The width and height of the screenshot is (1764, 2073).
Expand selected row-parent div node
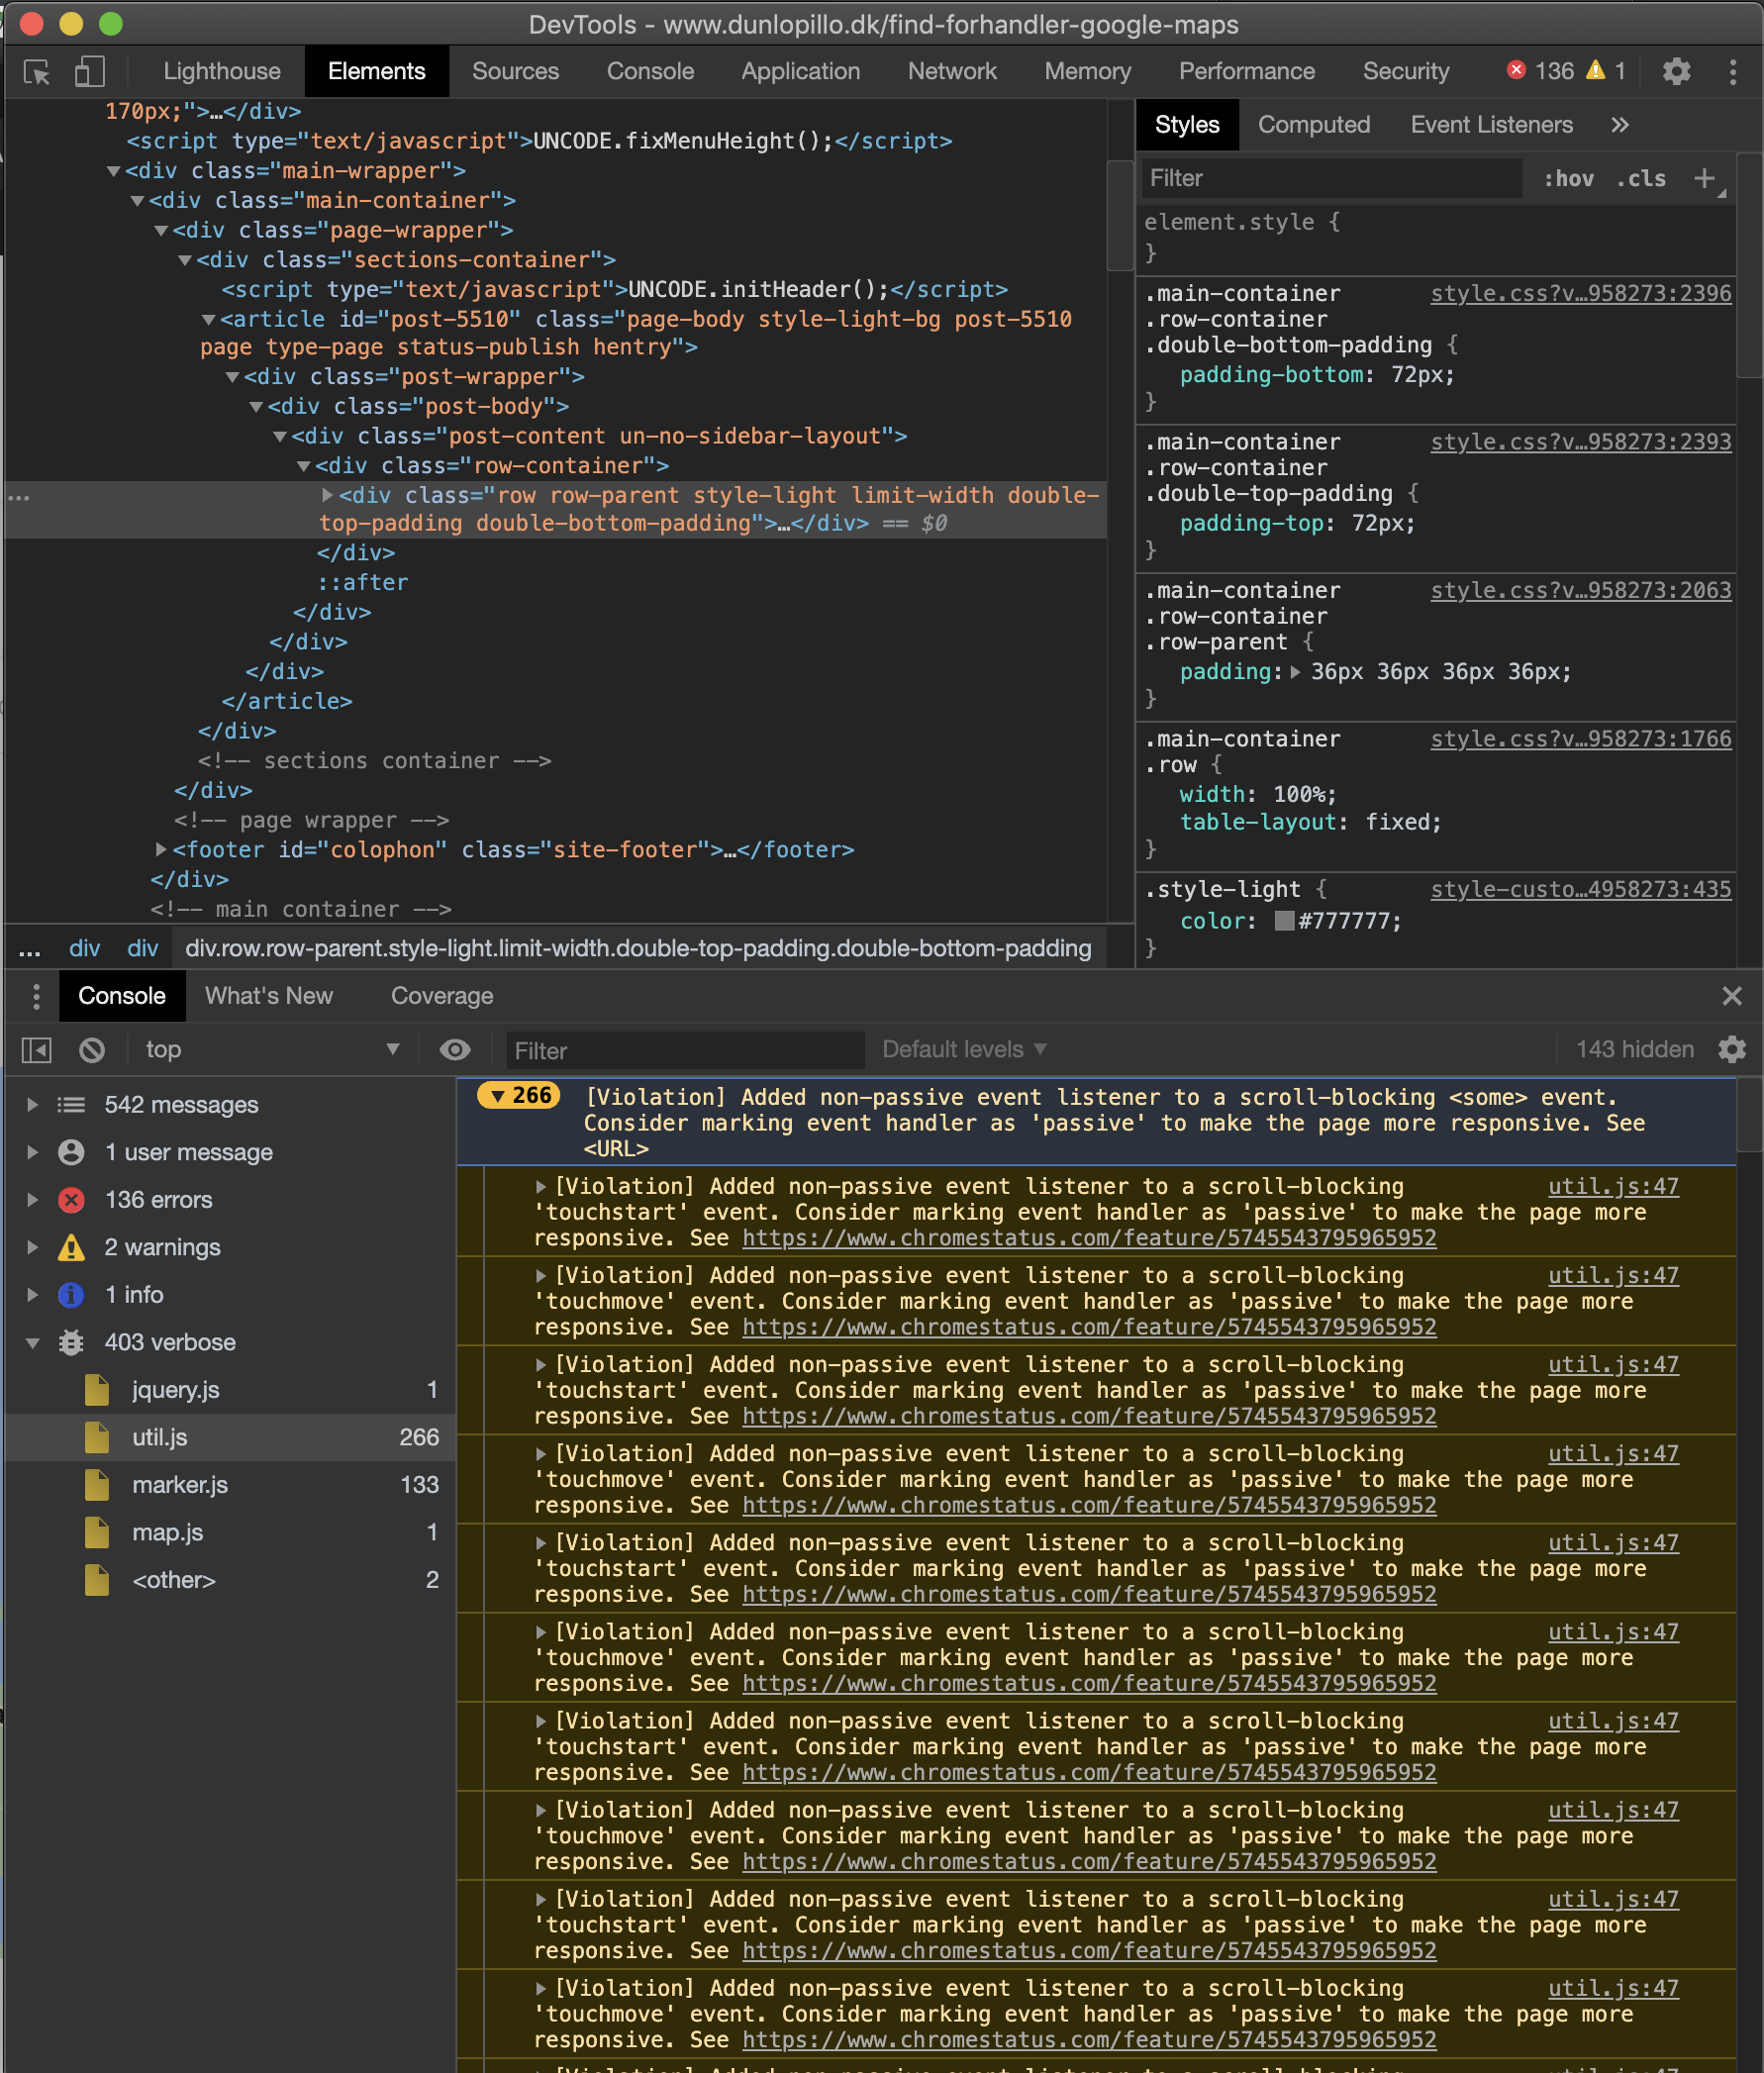click(327, 495)
